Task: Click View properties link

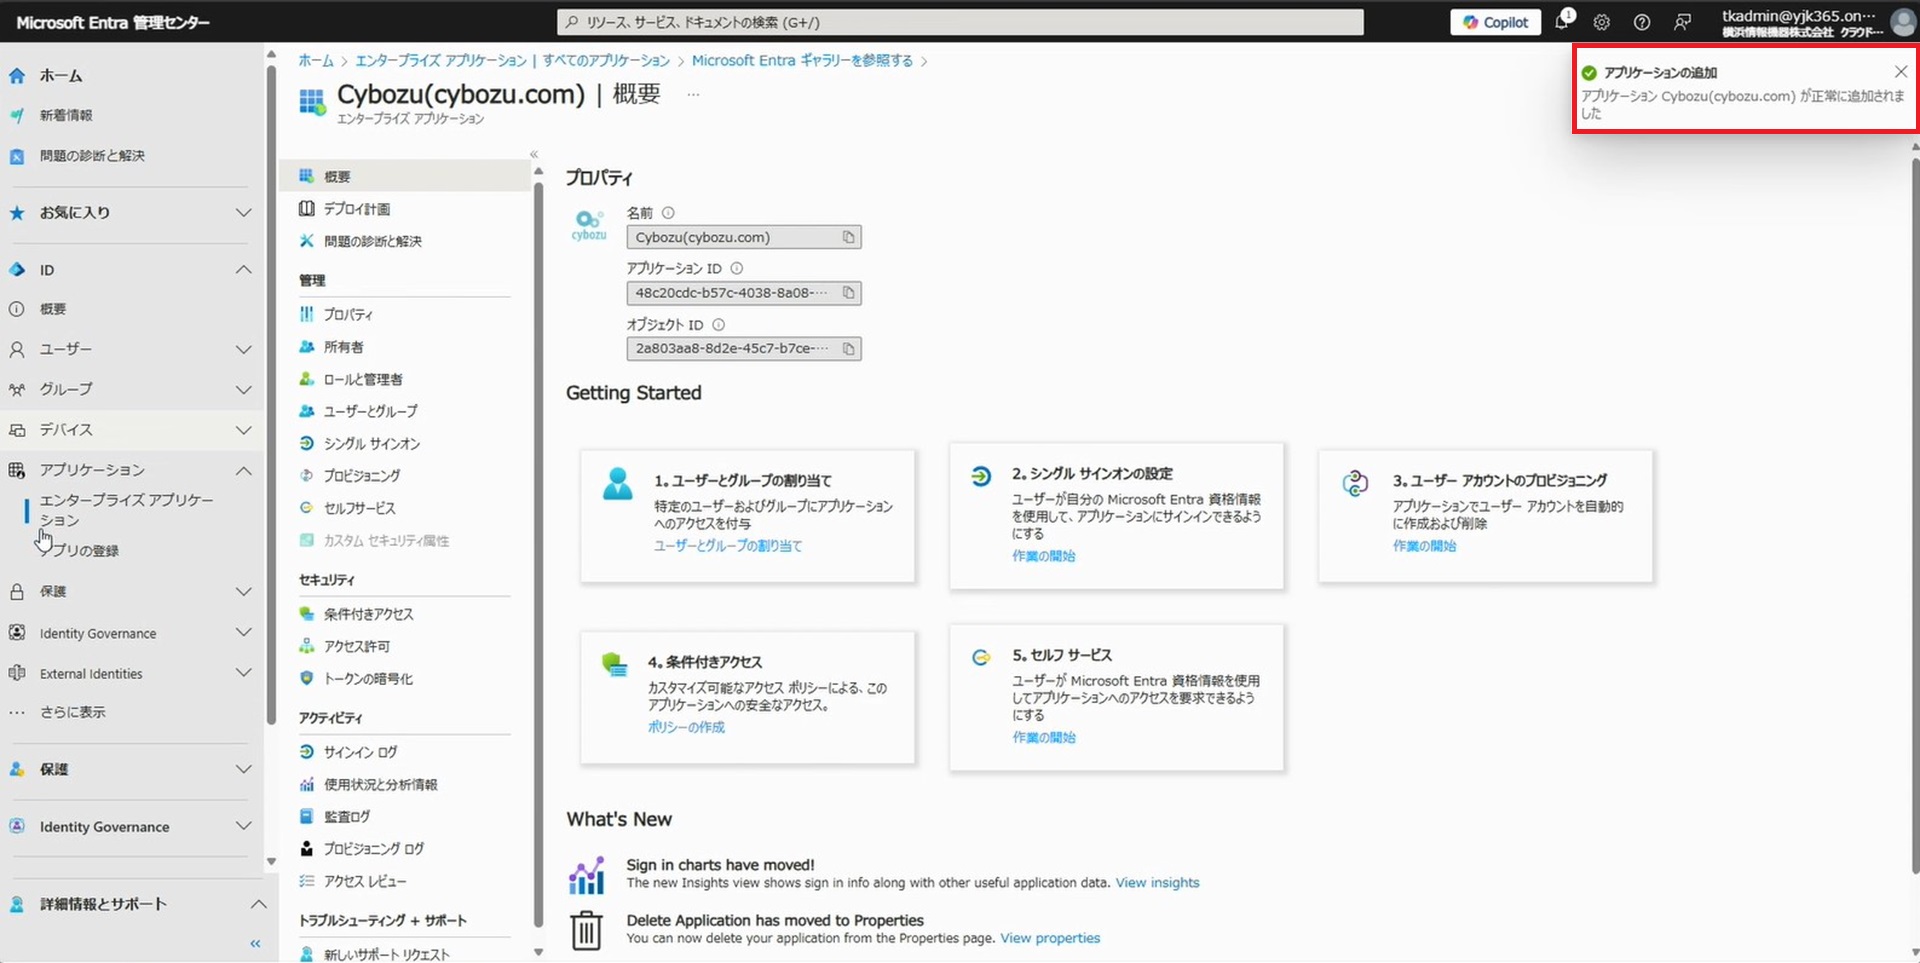Action: [x=1050, y=938]
